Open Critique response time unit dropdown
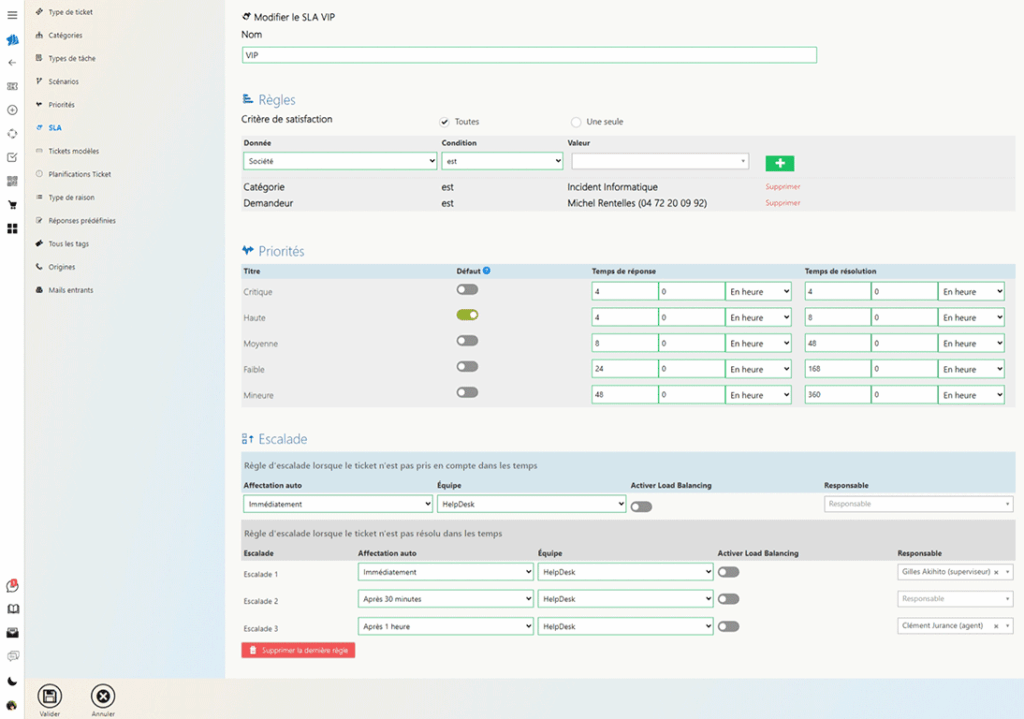The image size is (1024, 719). pos(758,292)
